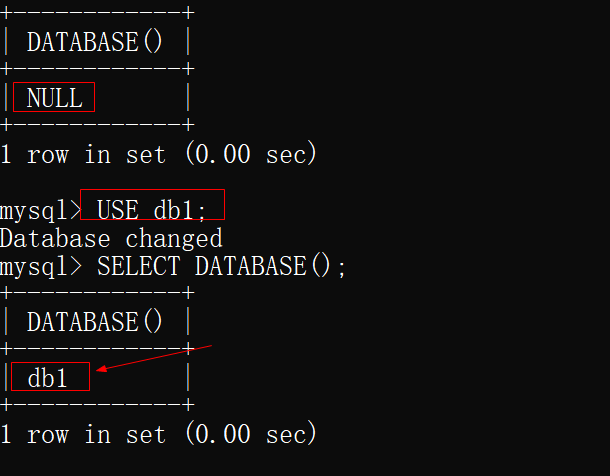Click the second DATABASE() column header
The width and height of the screenshot is (610, 476).
click(95, 322)
